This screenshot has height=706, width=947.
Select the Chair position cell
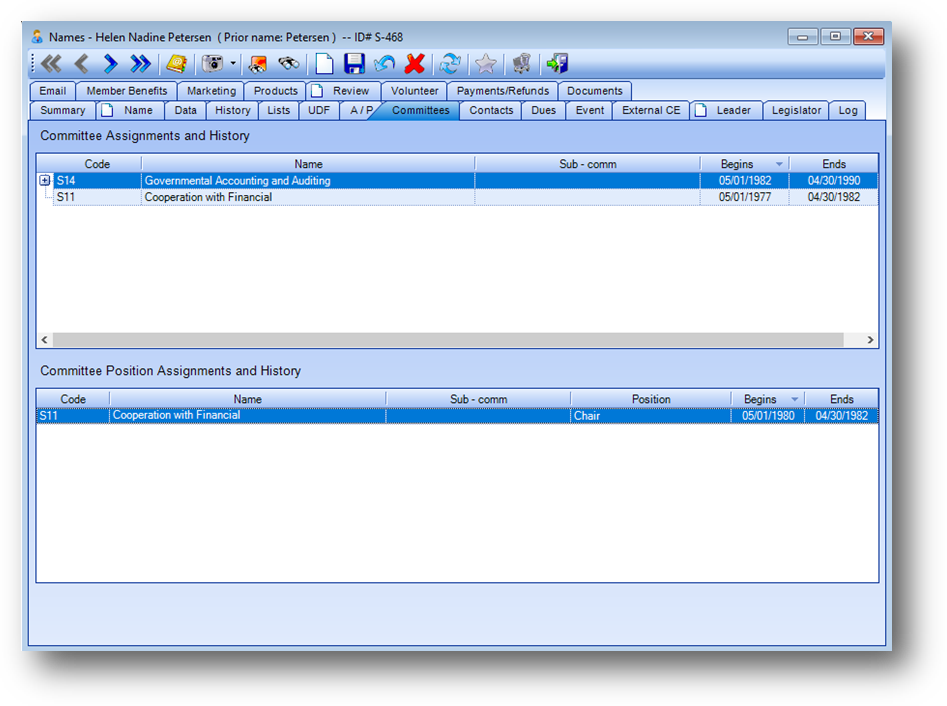(650, 416)
